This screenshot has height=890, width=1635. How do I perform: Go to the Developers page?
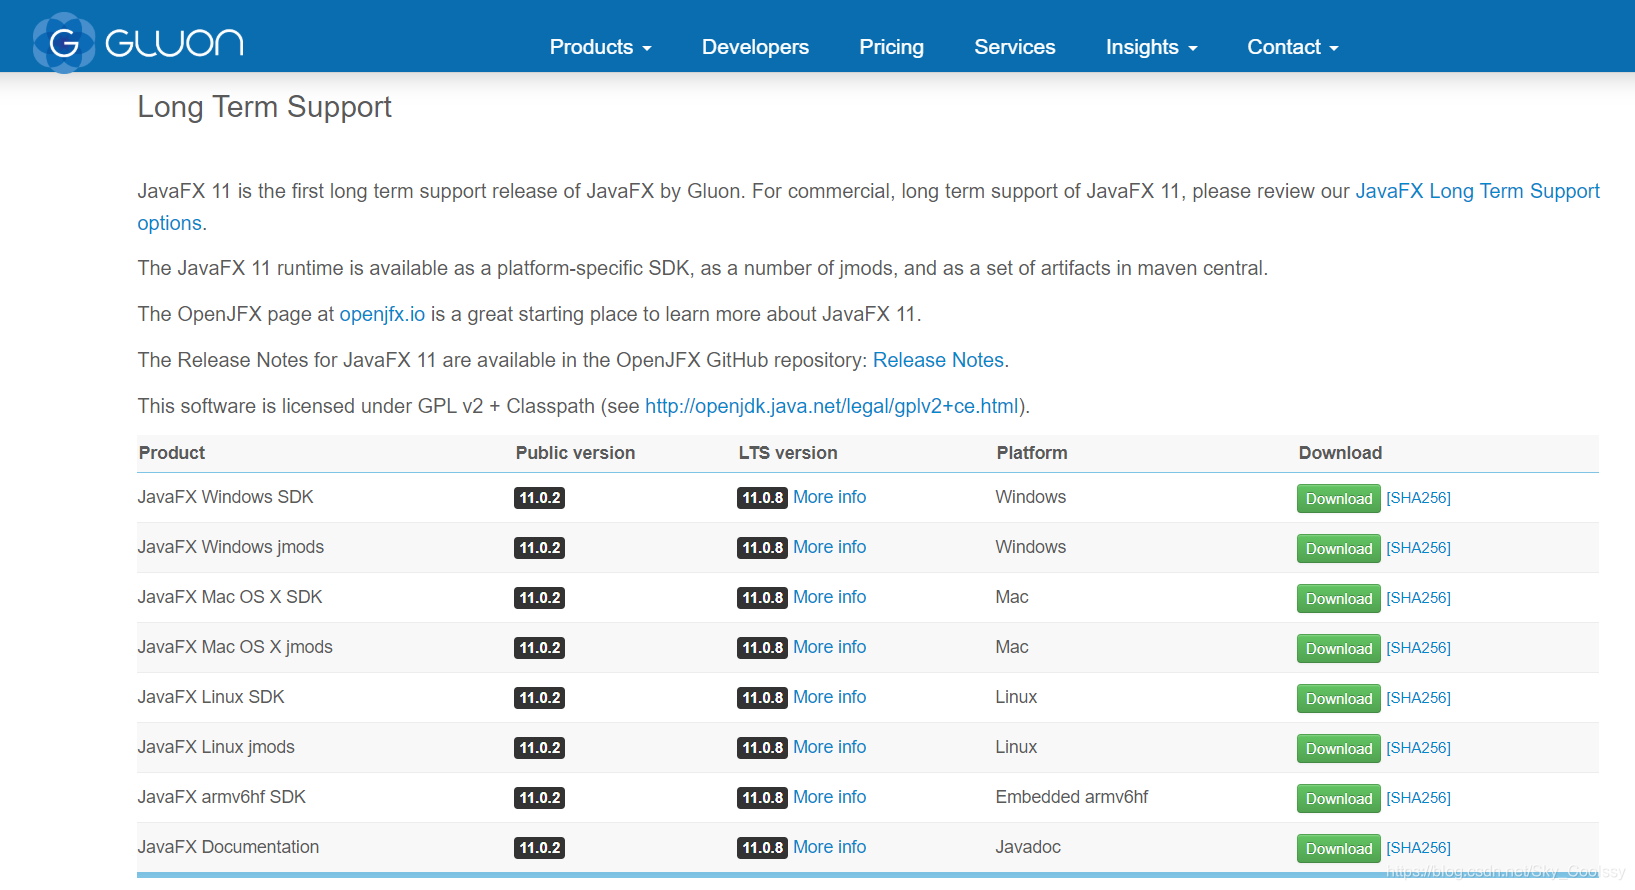[x=755, y=47]
